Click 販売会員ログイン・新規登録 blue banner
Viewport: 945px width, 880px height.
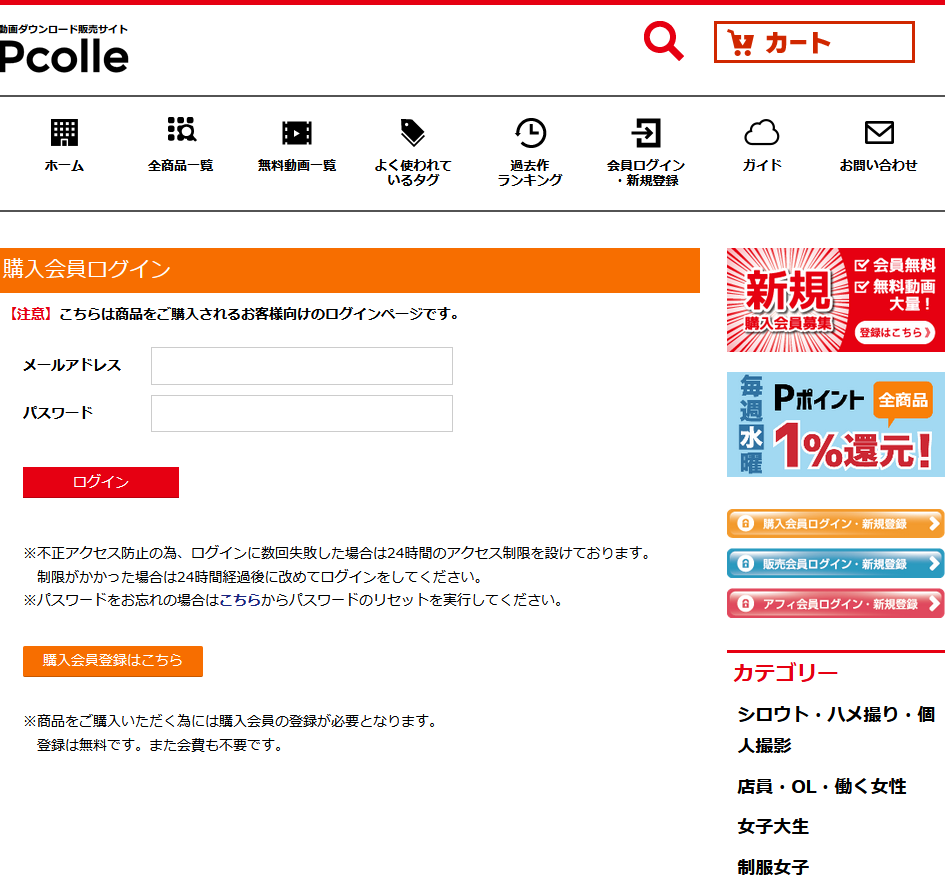coord(835,563)
